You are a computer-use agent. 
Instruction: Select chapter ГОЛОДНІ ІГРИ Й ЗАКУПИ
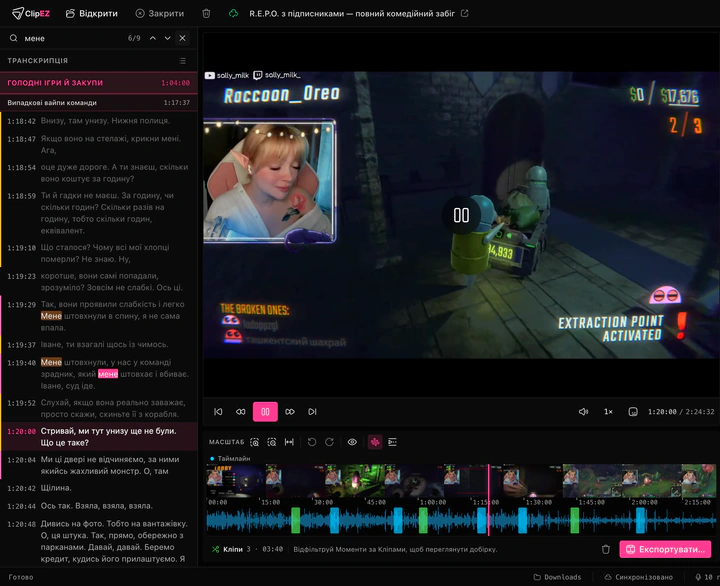(x=99, y=83)
